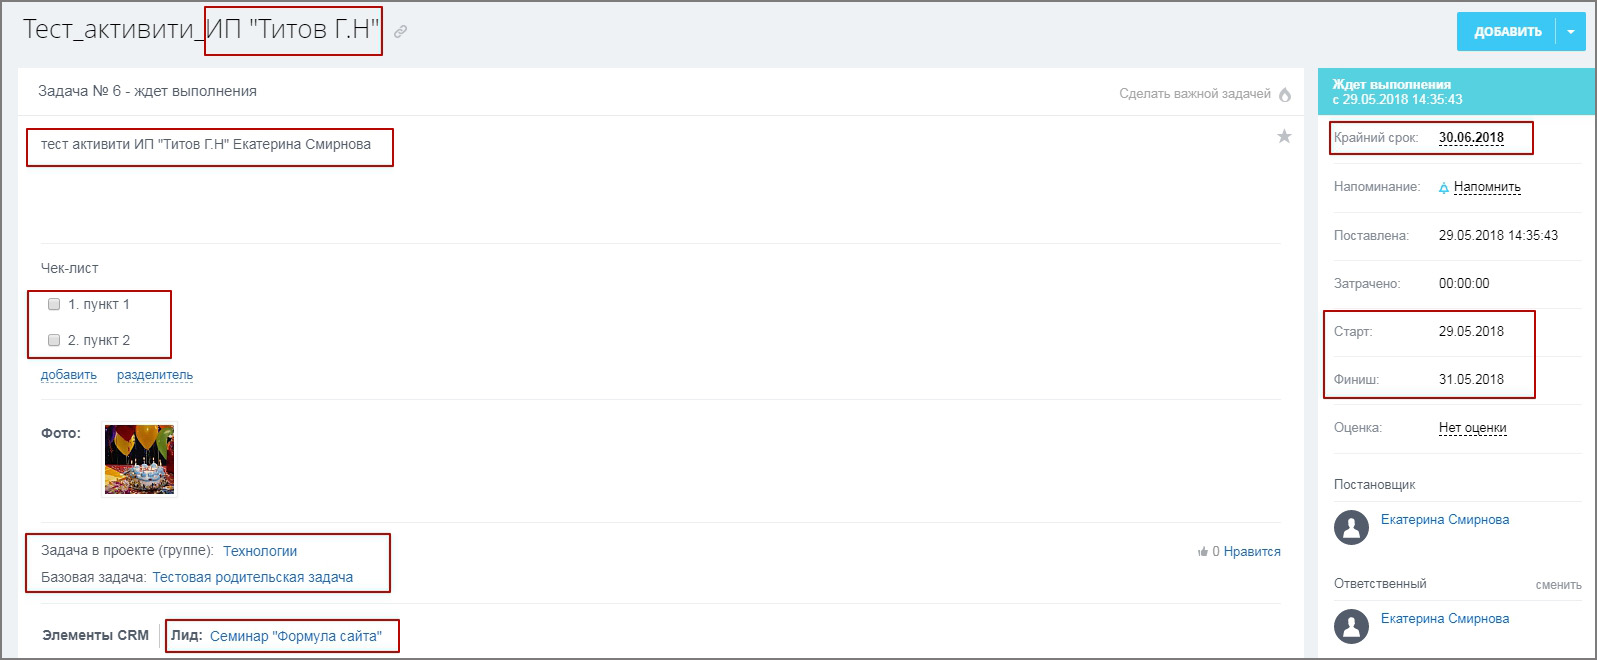Open the "Нет оценки" rating selector
This screenshot has height=660, width=1597.
click(1472, 428)
